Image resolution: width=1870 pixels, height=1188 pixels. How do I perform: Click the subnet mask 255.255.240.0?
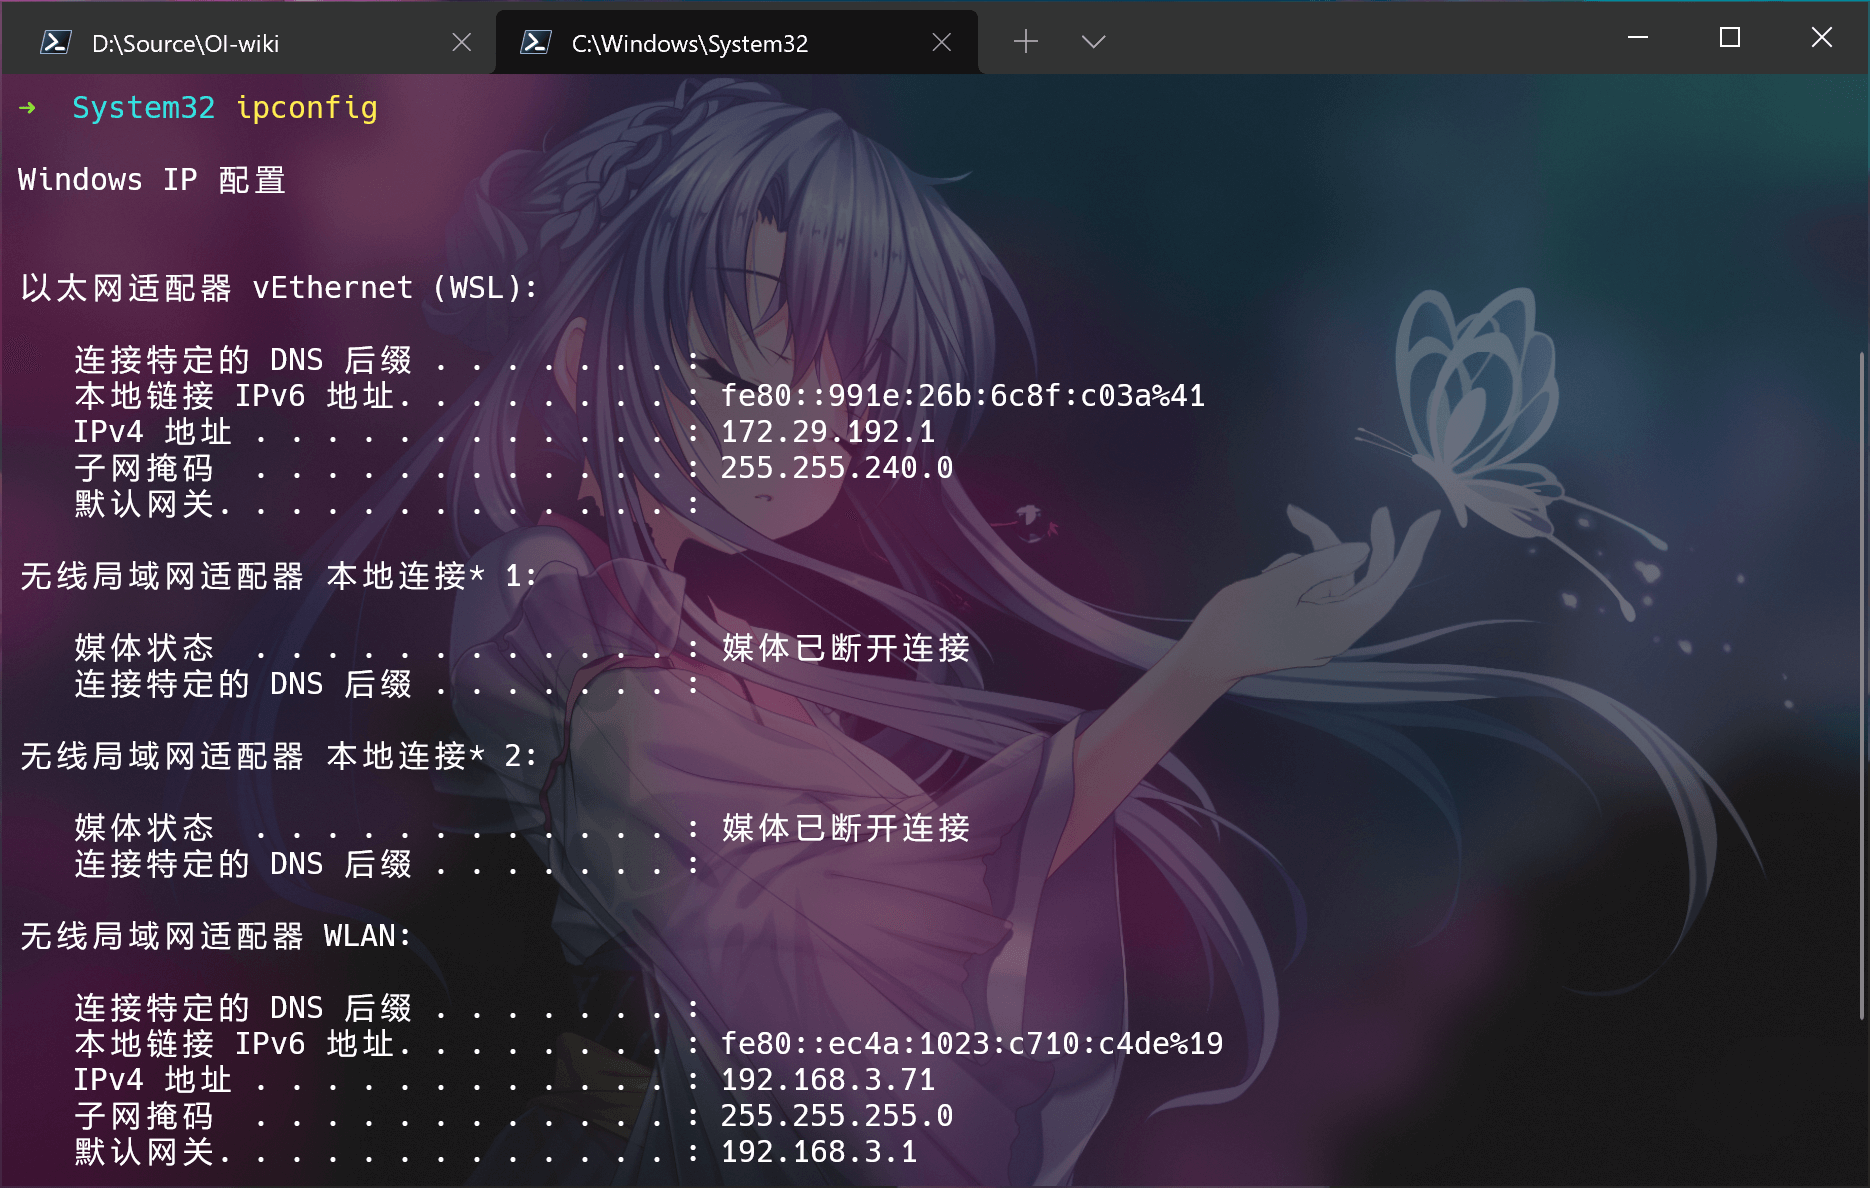[837, 468]
